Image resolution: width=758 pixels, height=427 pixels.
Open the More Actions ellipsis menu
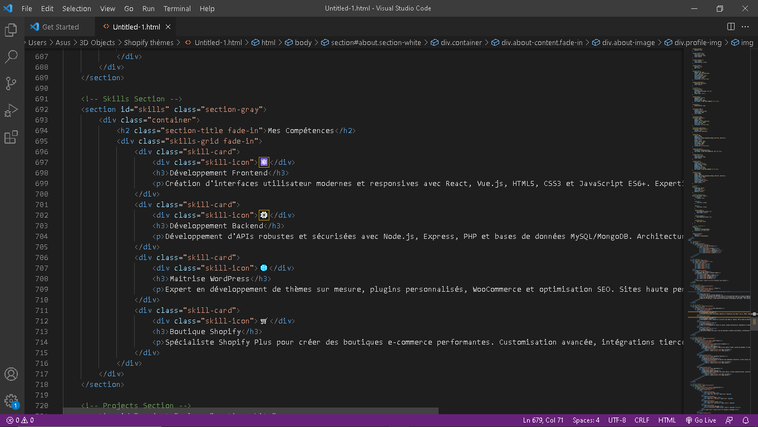tap(746, 27)
